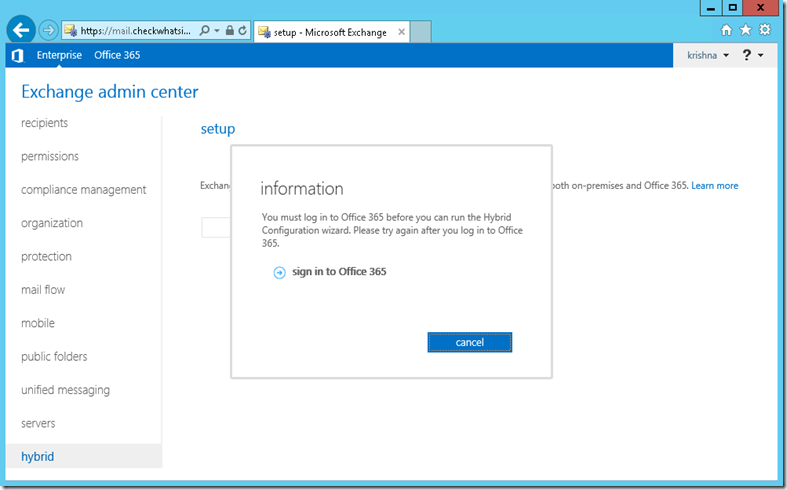Open the servers section

38,423
